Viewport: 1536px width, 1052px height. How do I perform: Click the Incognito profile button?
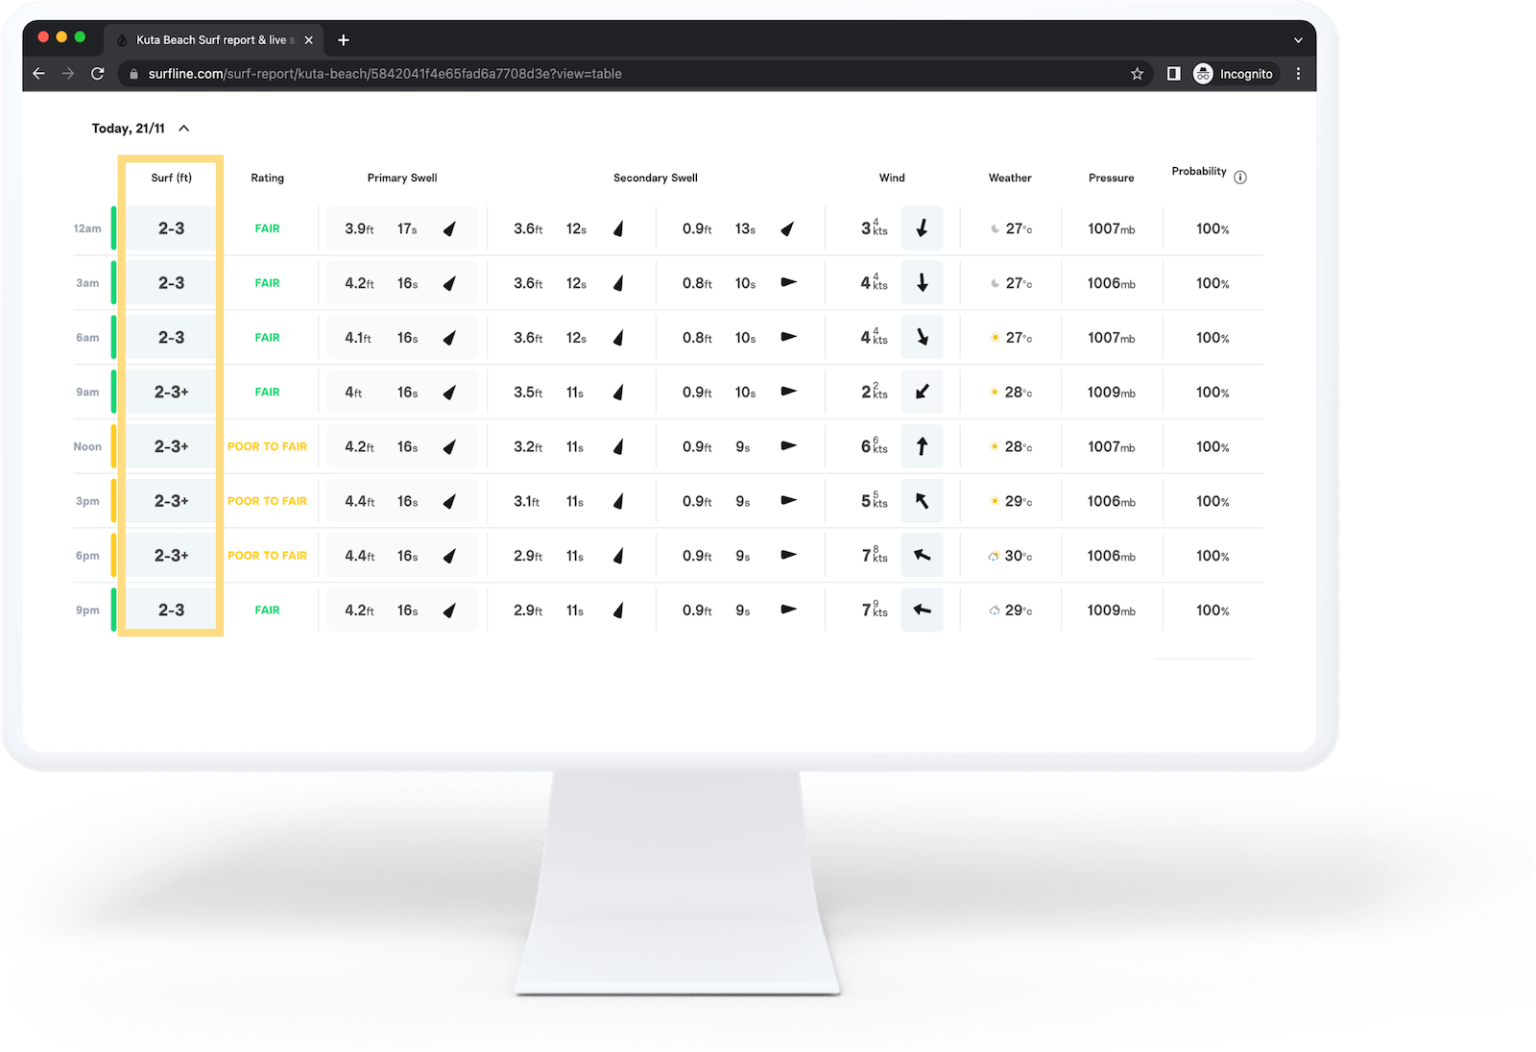1234,74
